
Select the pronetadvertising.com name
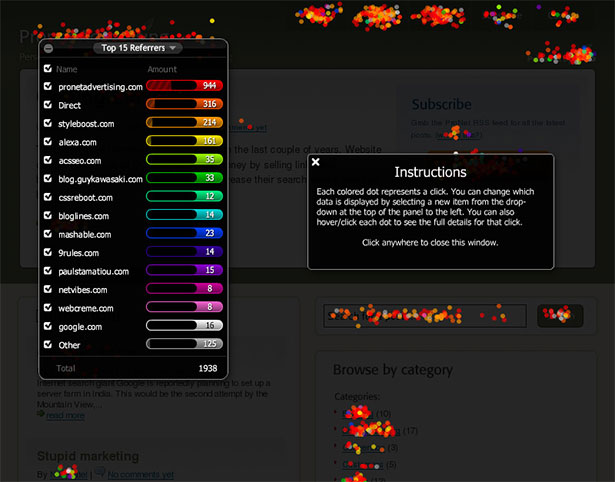point(100,87)
